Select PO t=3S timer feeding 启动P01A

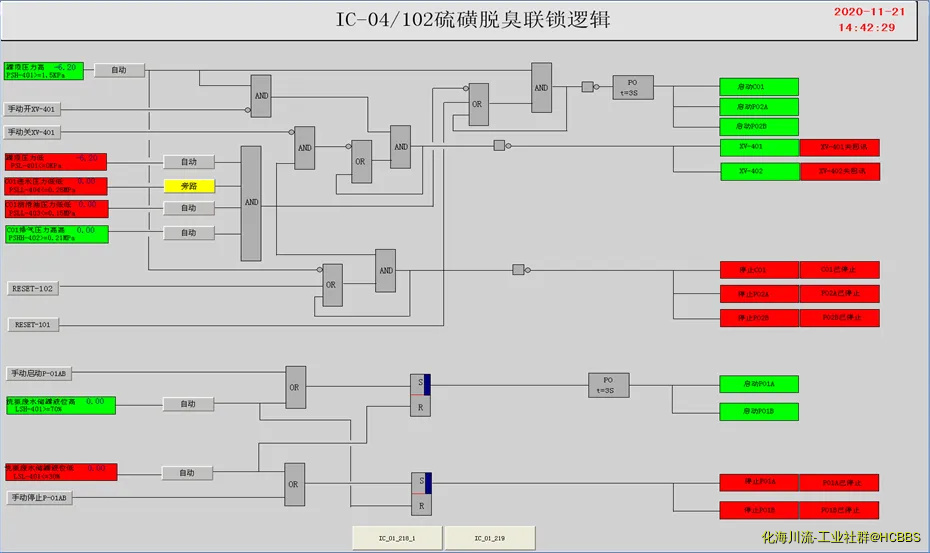(609, 385)
